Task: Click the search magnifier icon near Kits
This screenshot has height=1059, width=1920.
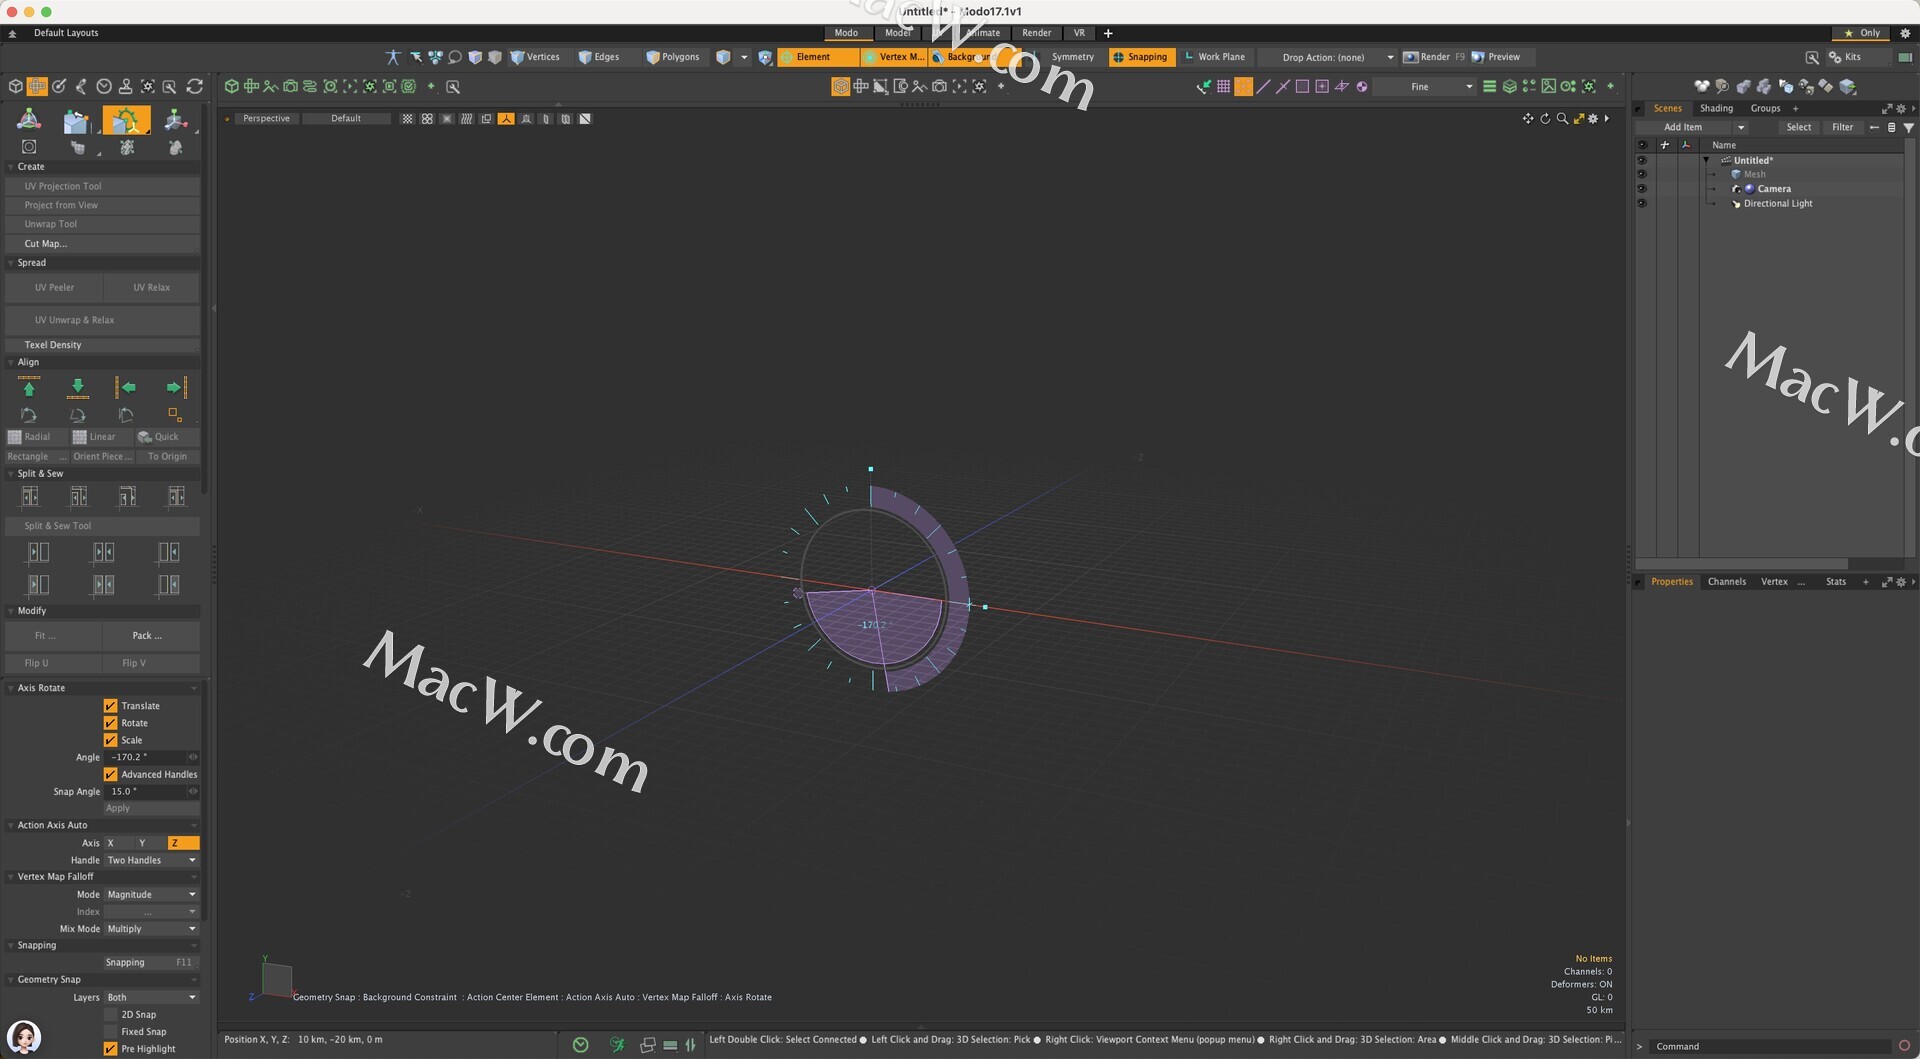Action: pyautogui.click(x=1812, y=58)
